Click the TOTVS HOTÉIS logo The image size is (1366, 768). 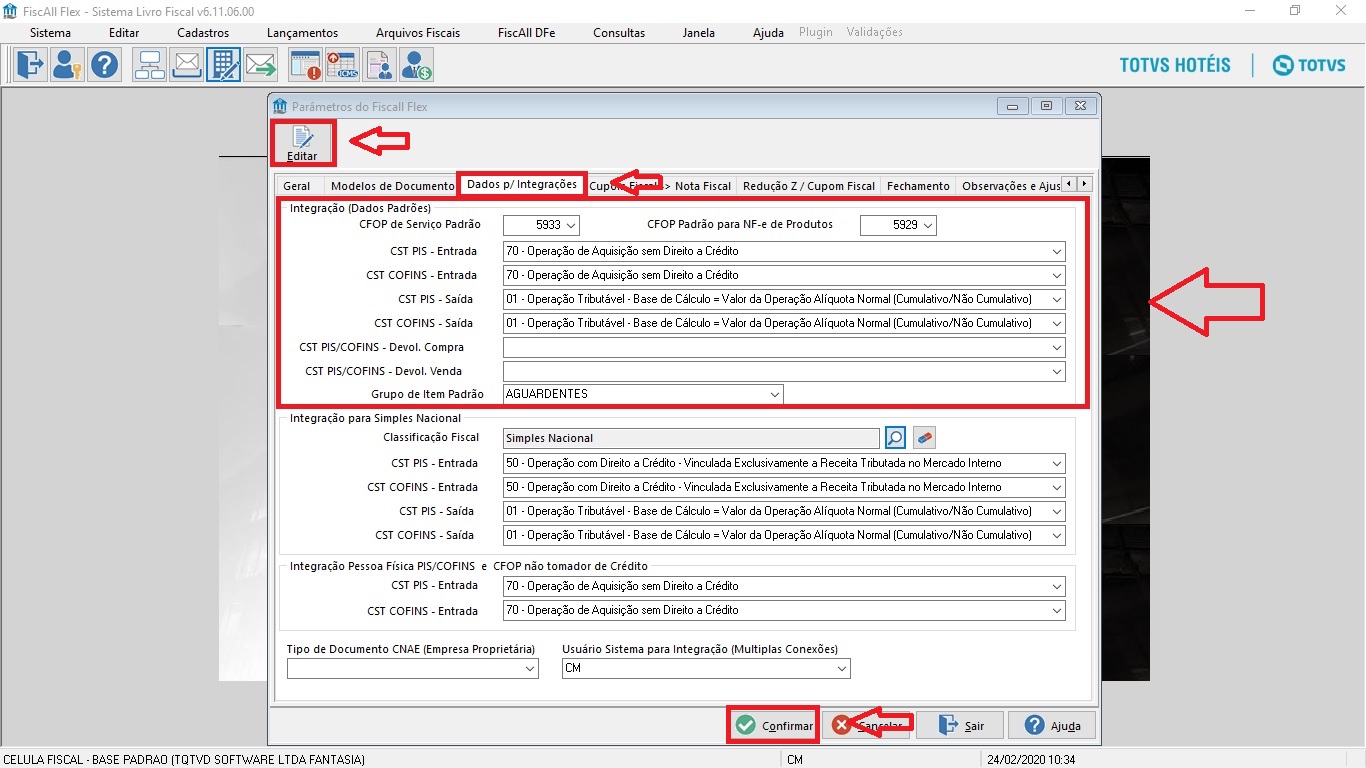pos(1175,65)
